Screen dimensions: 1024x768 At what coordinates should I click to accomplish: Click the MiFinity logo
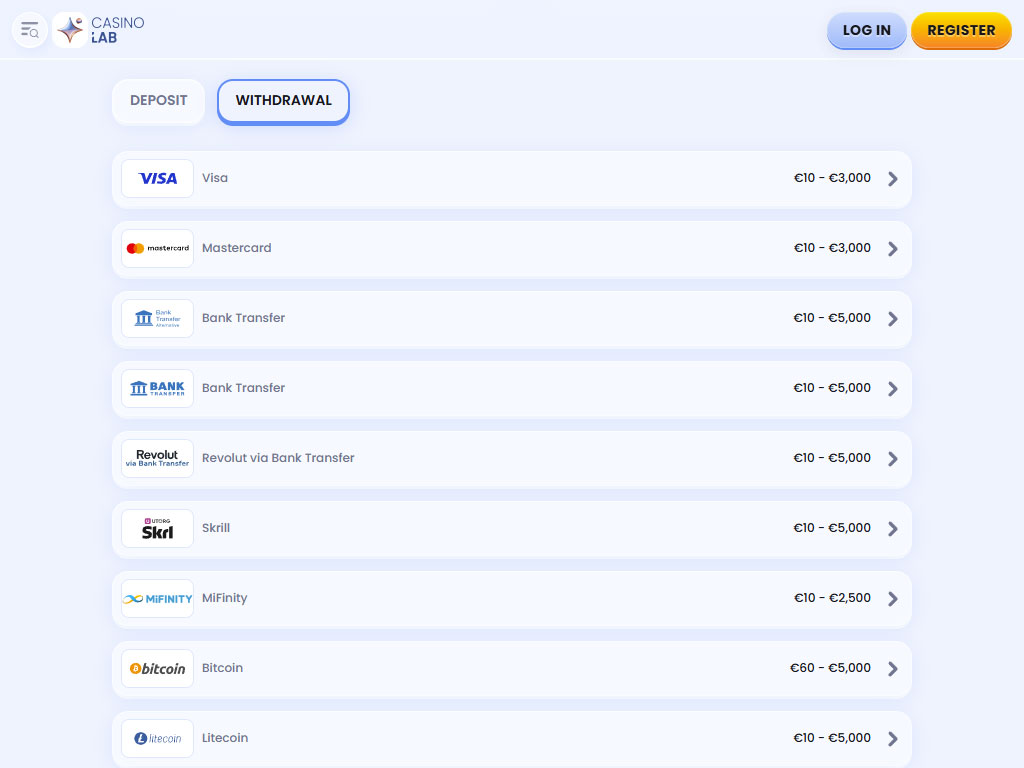[x=157, y=598]
